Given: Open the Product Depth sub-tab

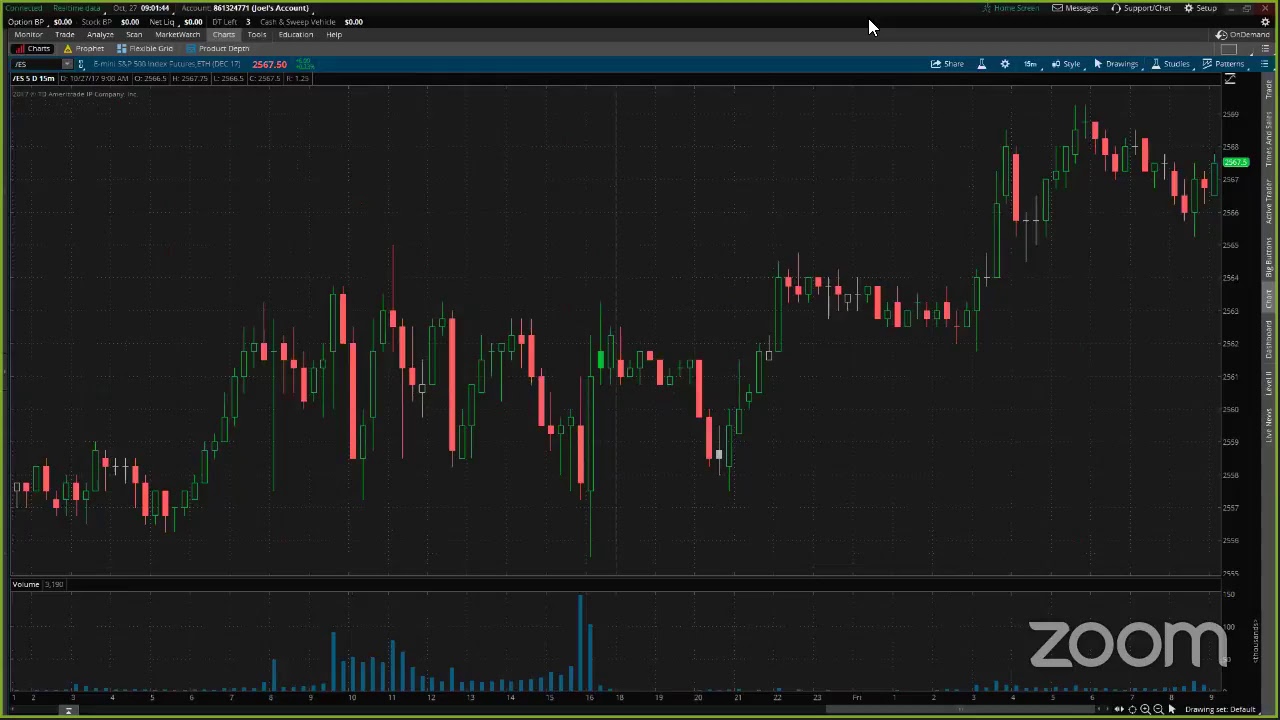Looking at the screenshot, I should (x=218, y=48).
